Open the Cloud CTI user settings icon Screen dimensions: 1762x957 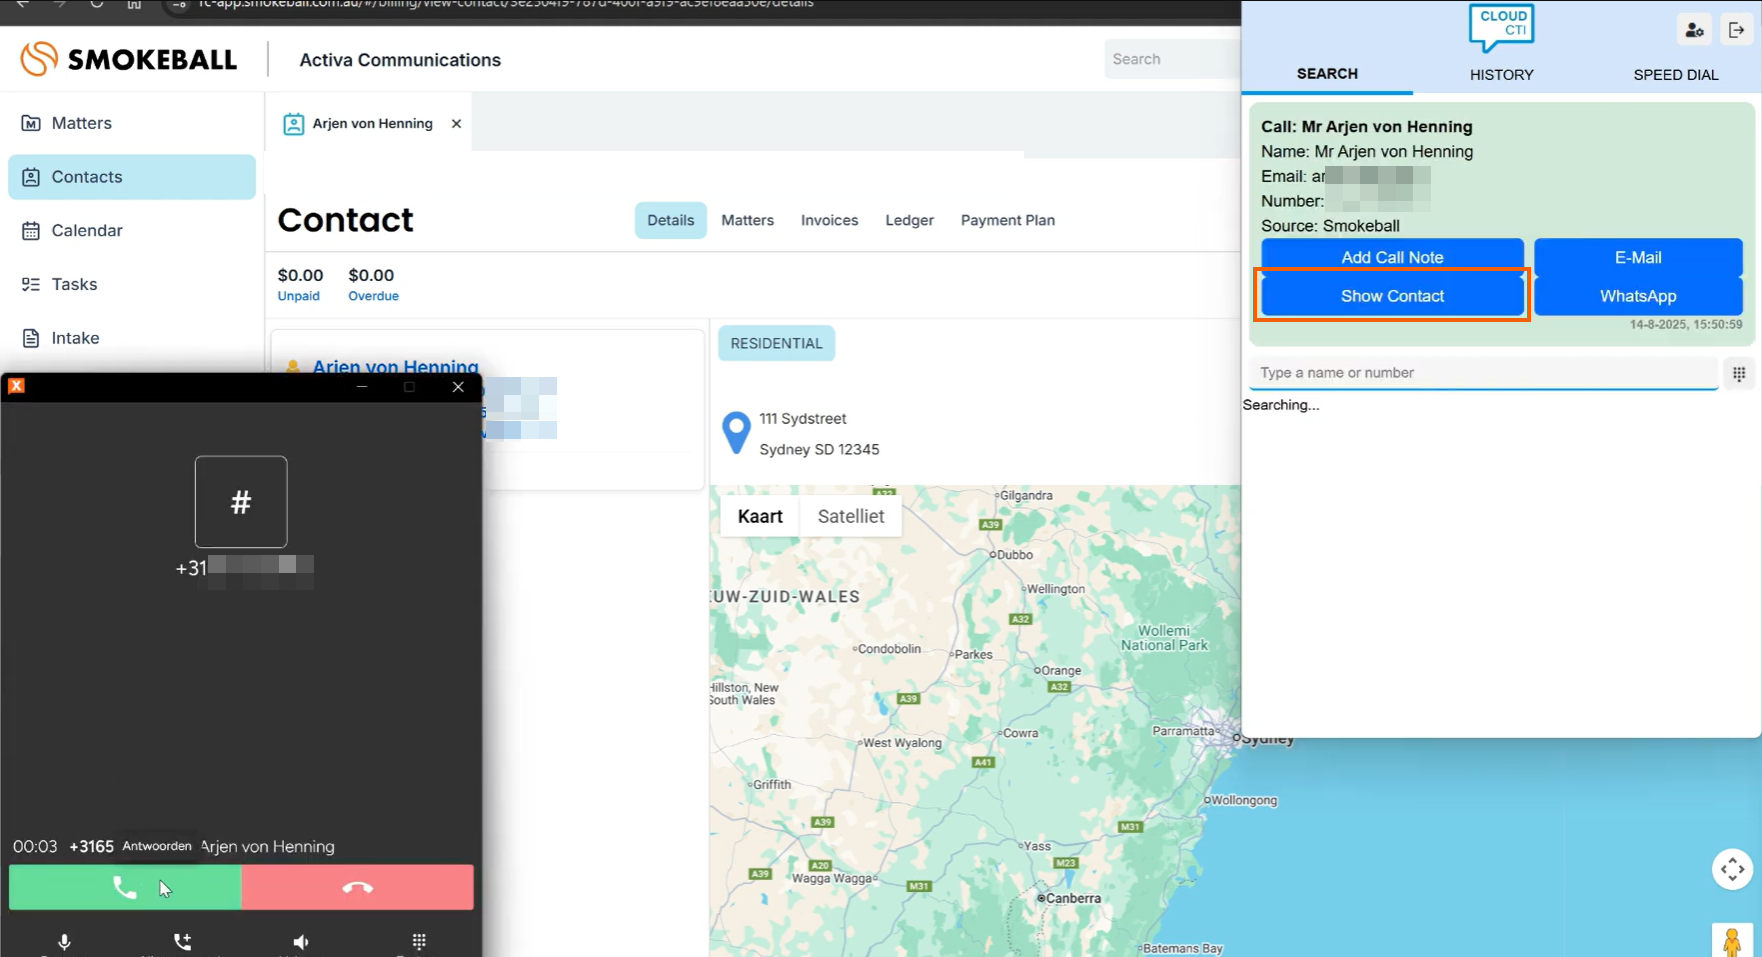click(1694, 30)
